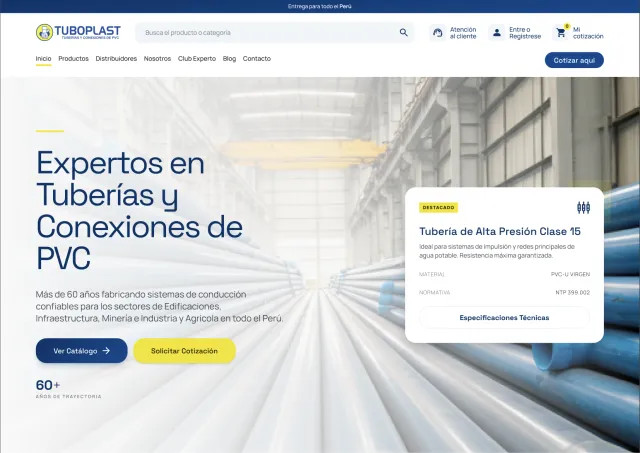Screen dimensions: 640x453
Task: Click the search magnifier icon
Action: pos(403,33)
